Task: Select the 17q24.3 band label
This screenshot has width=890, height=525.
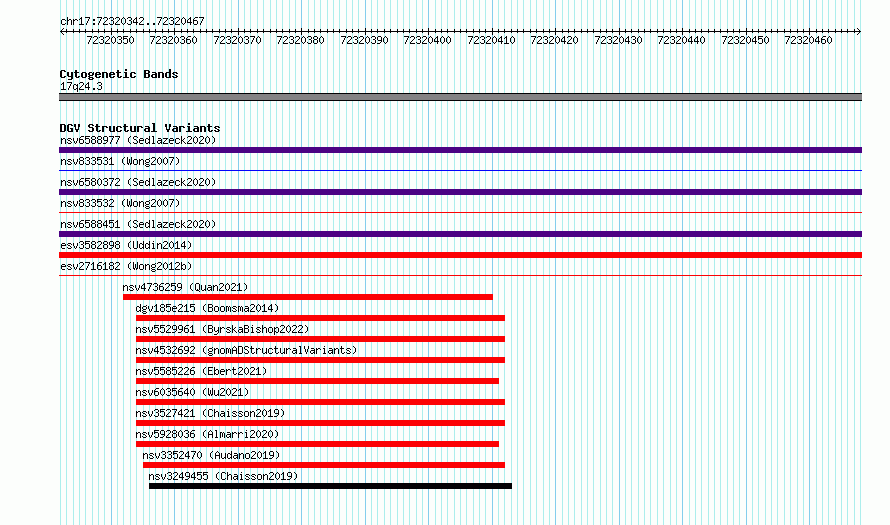Action: (x=81, y=86)
